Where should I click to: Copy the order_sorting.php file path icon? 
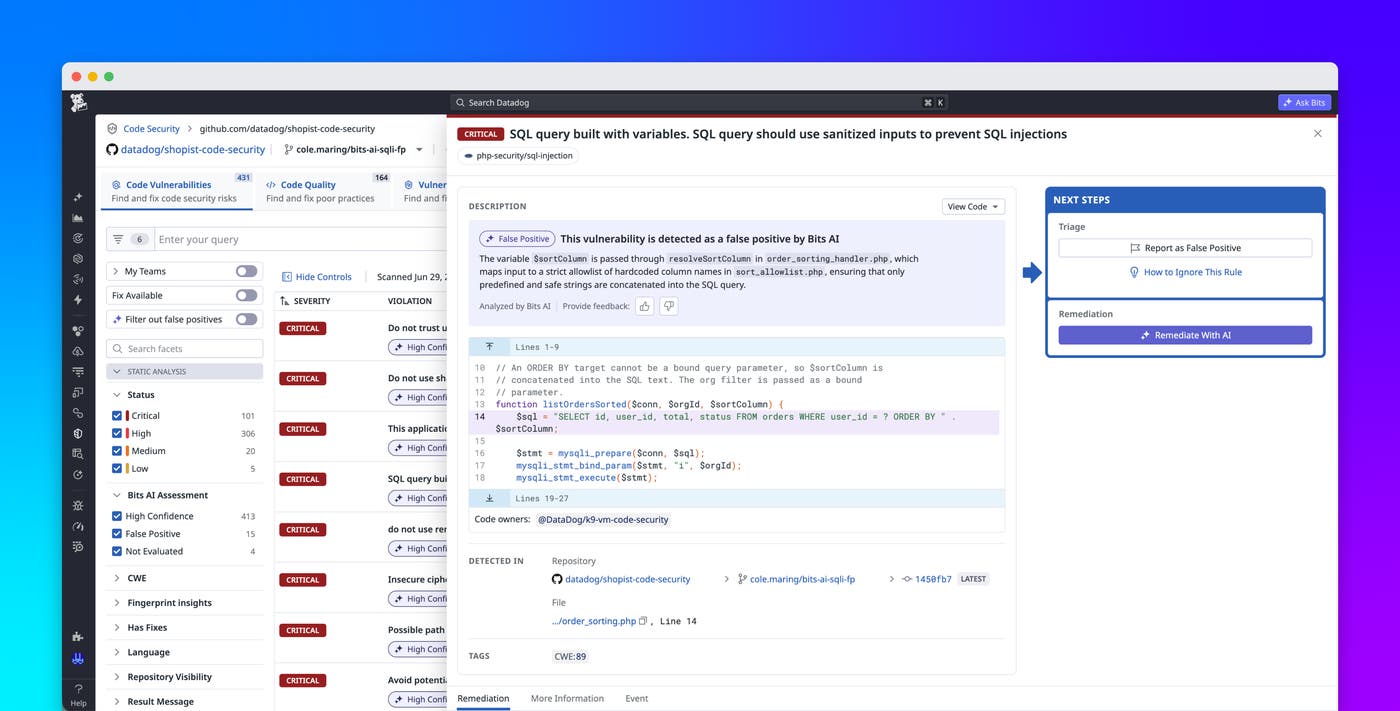tap(643, 621)
